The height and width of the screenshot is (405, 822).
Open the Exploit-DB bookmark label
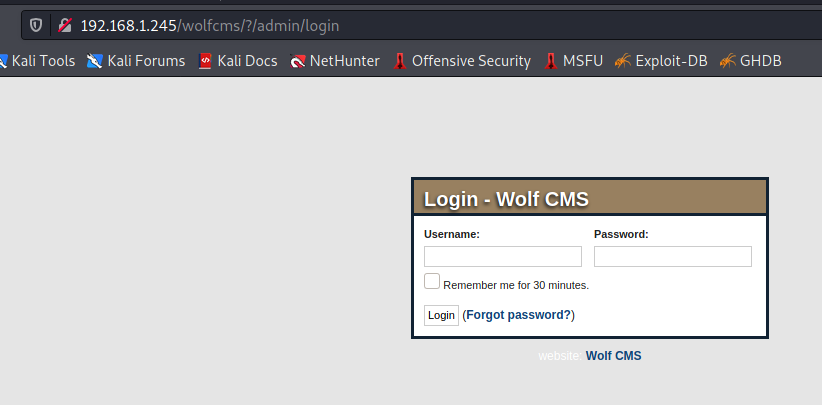click(x=671, y=61)
